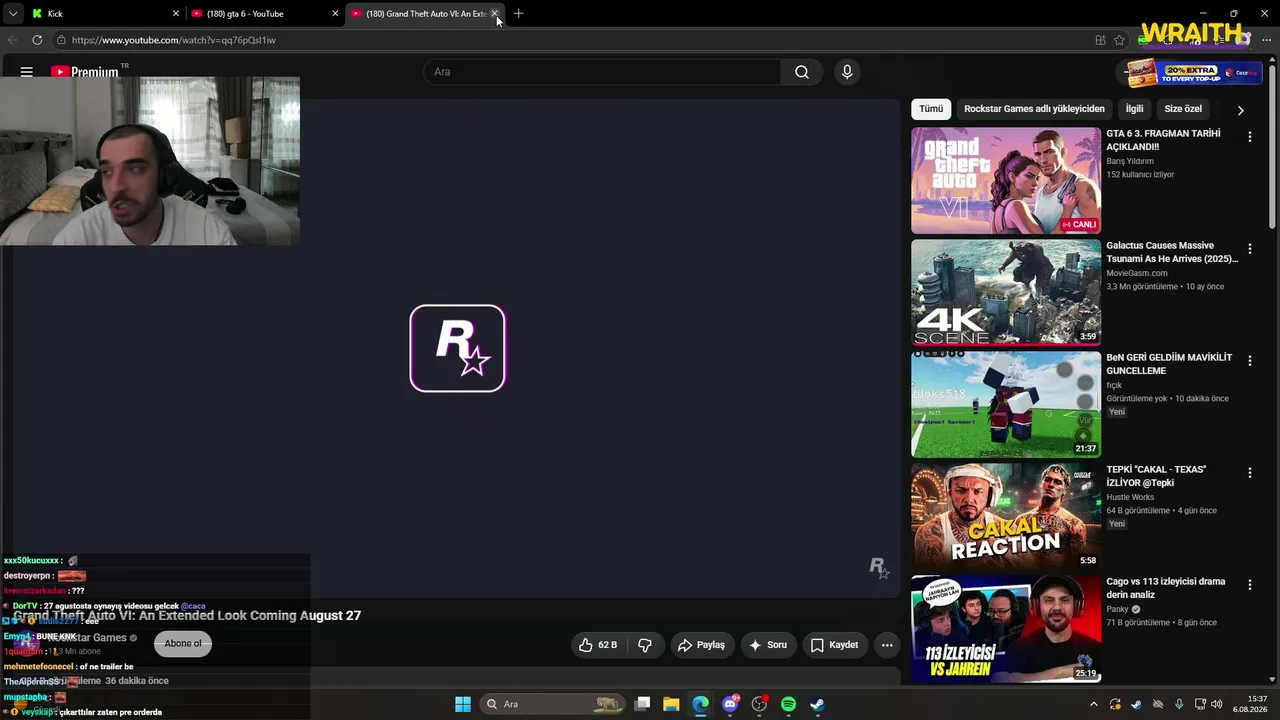Open the Hustle Works channel name
This screenshot has height=720, width=1280.
tap(1130, 497)
